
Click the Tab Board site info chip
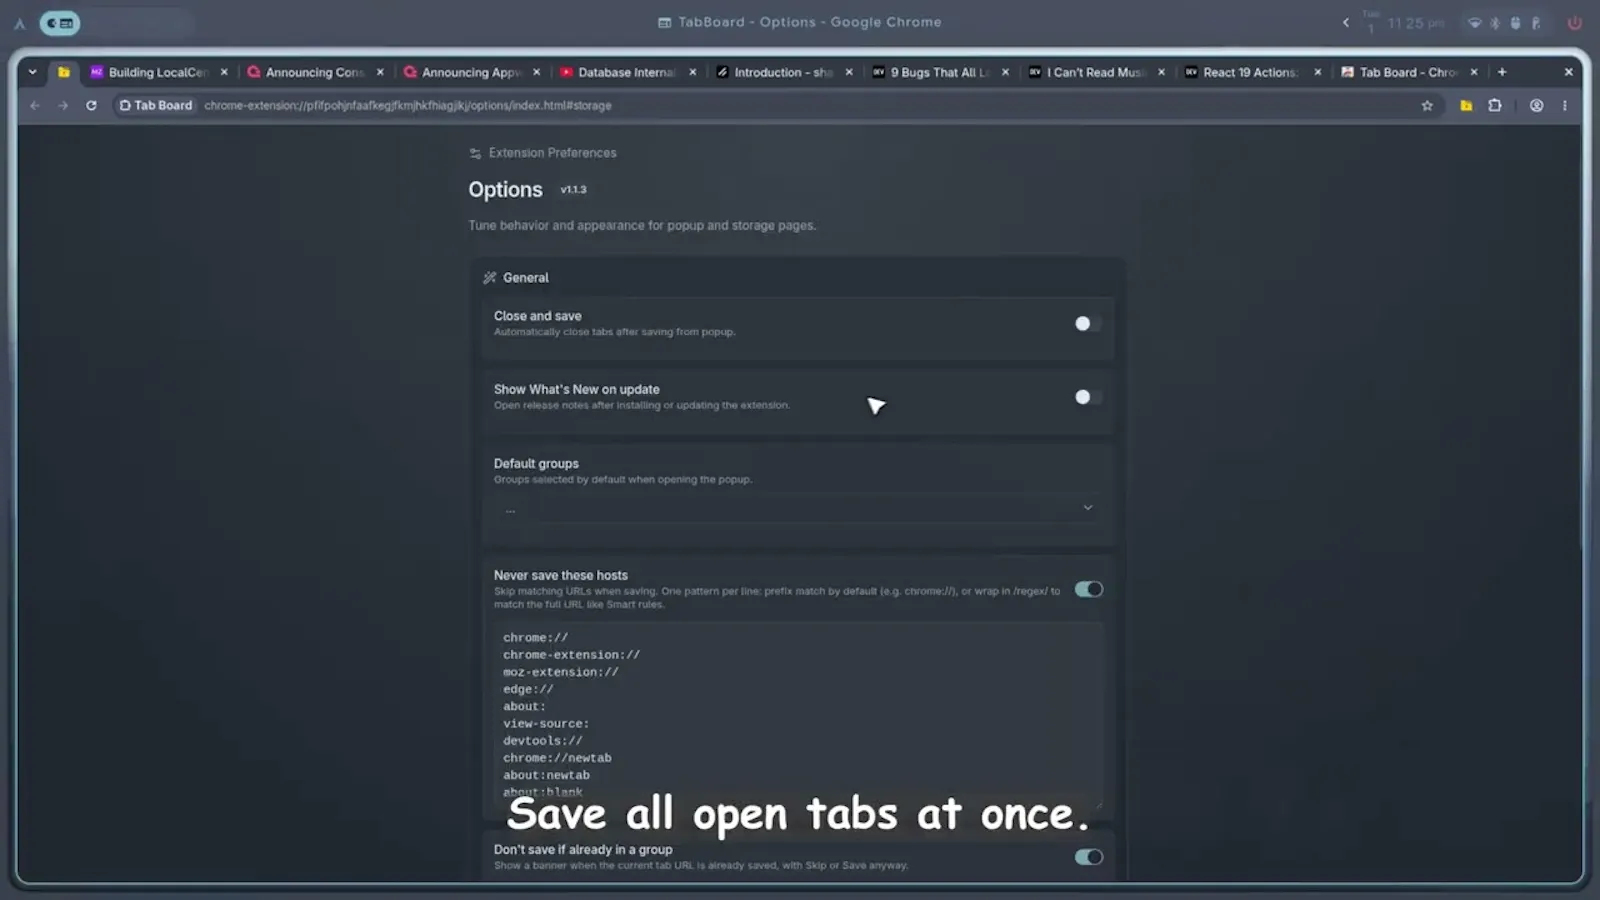[156, 105]
